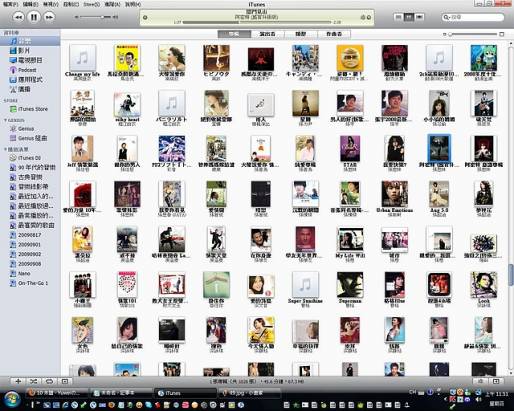This screenshot has height=411, width=514.
Task: Select the Composers grid tab
Action: 334,34
